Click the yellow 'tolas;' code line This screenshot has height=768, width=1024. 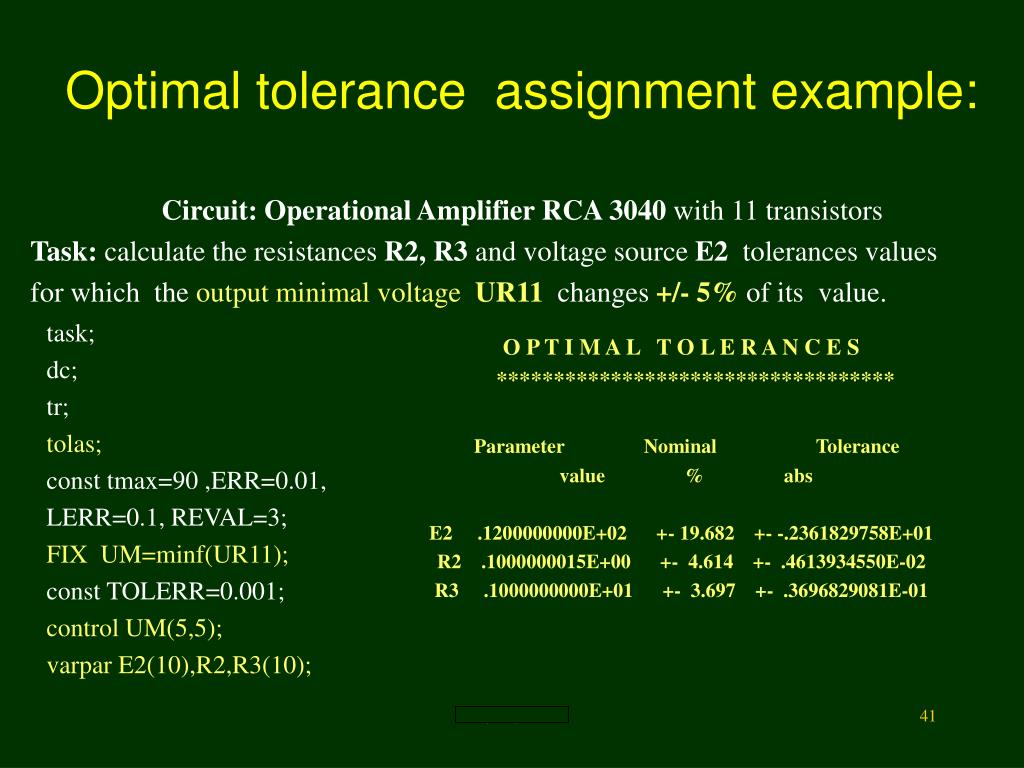tap(74, 444)
